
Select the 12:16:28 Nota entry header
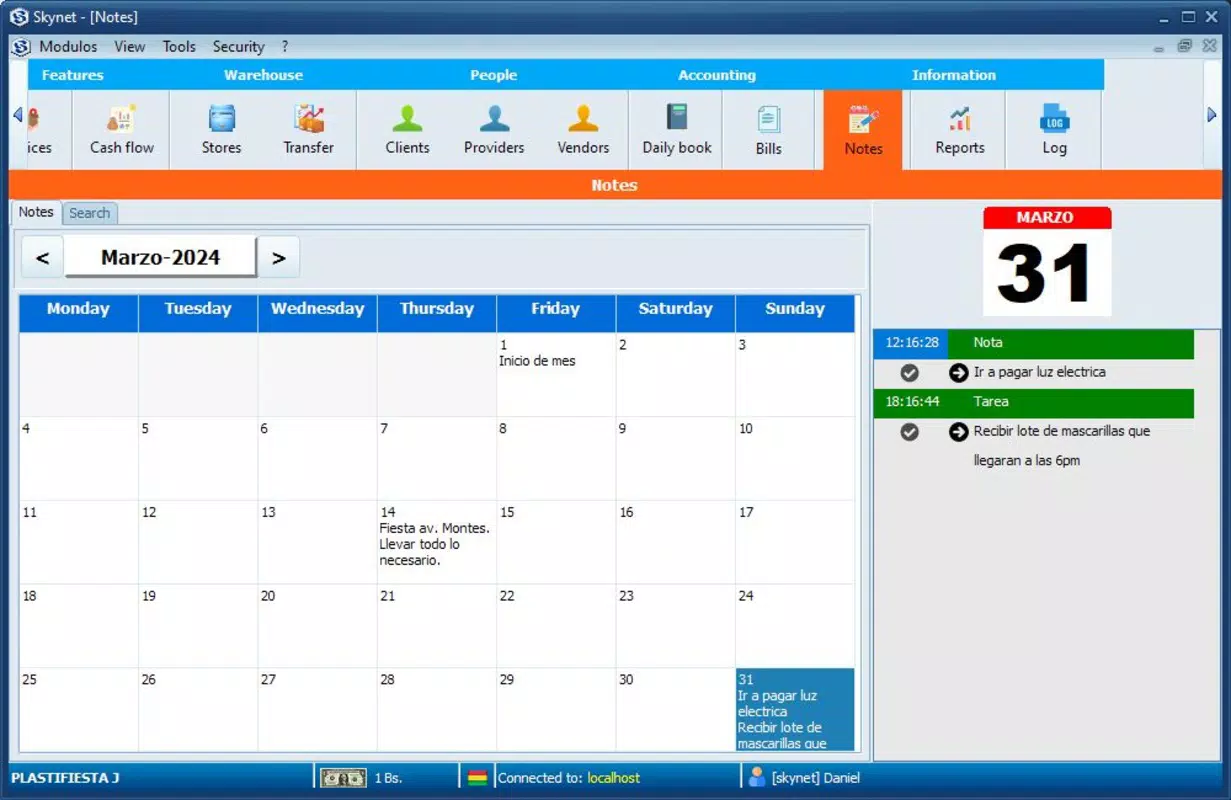tap(1033, 343)
